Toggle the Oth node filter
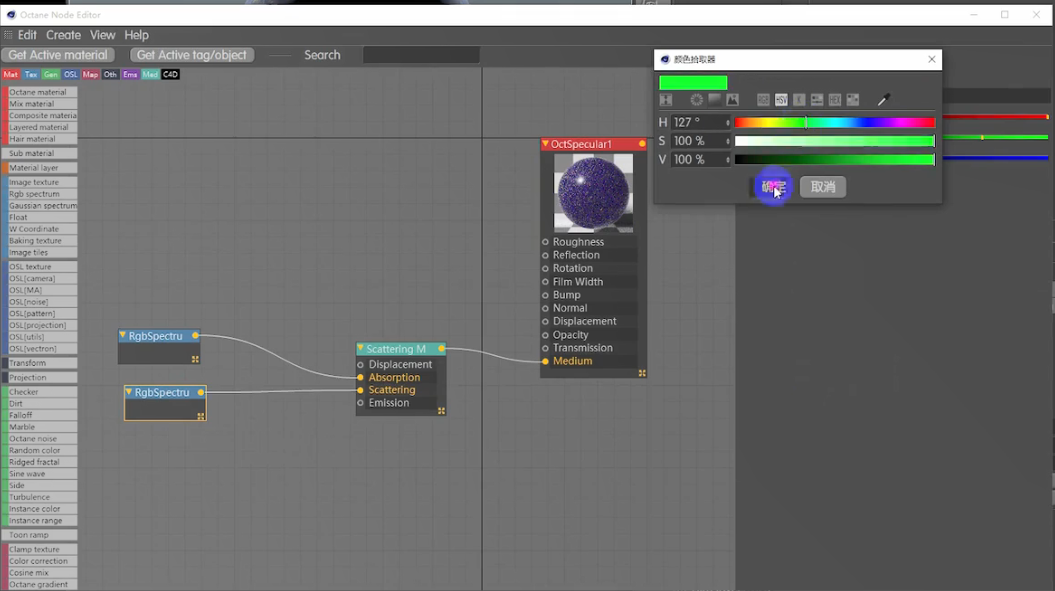This screenshot has height=591, width=1055. pyautogui.click(x=110, y=75)
